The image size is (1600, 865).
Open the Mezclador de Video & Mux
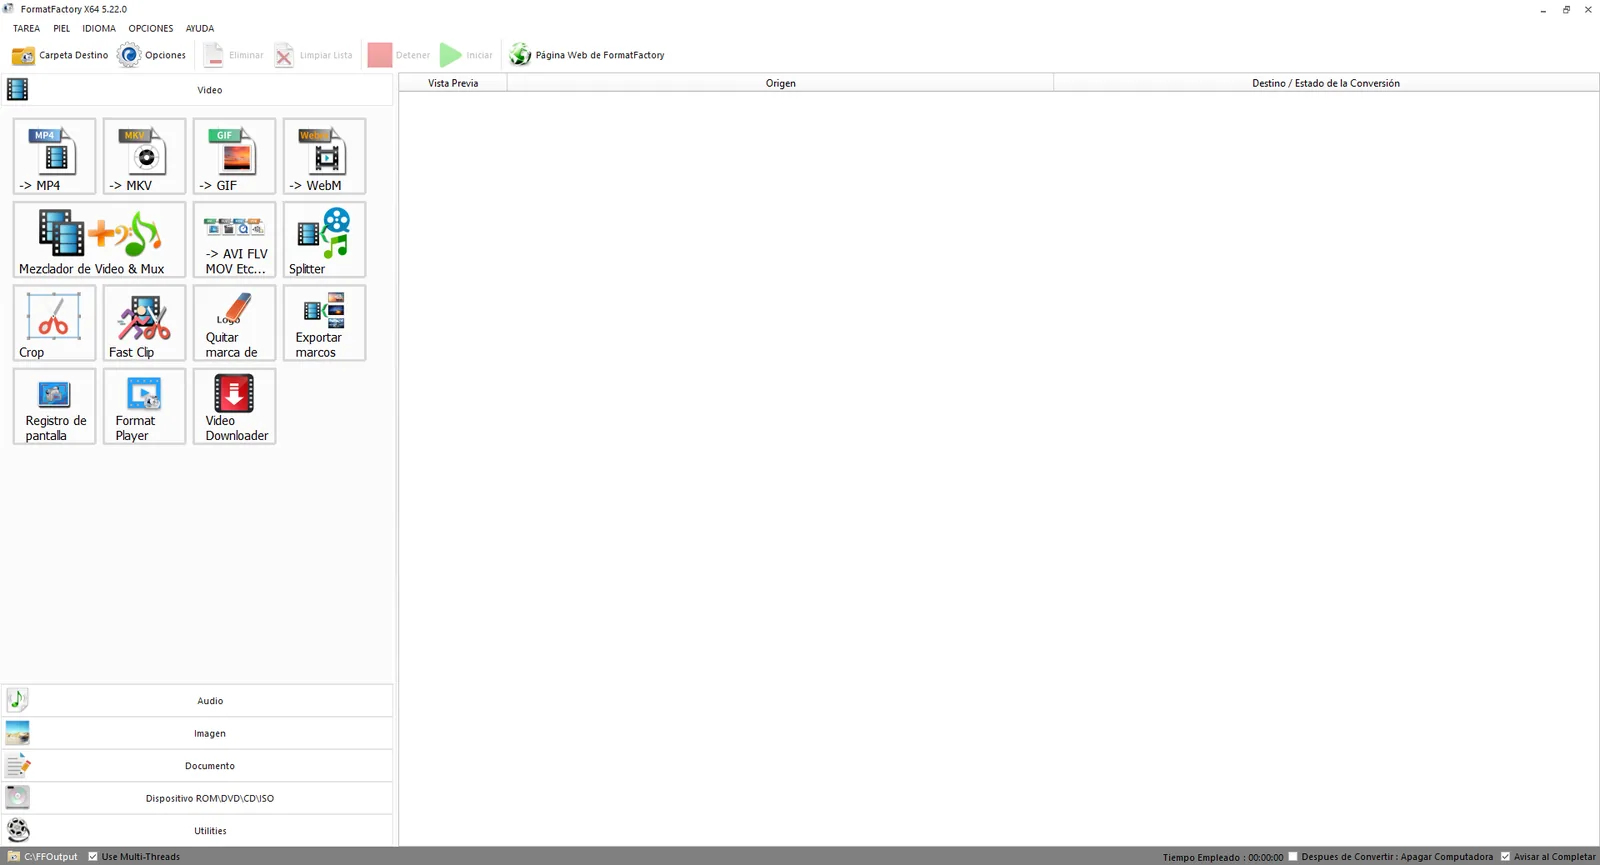[x=99, y=240]
